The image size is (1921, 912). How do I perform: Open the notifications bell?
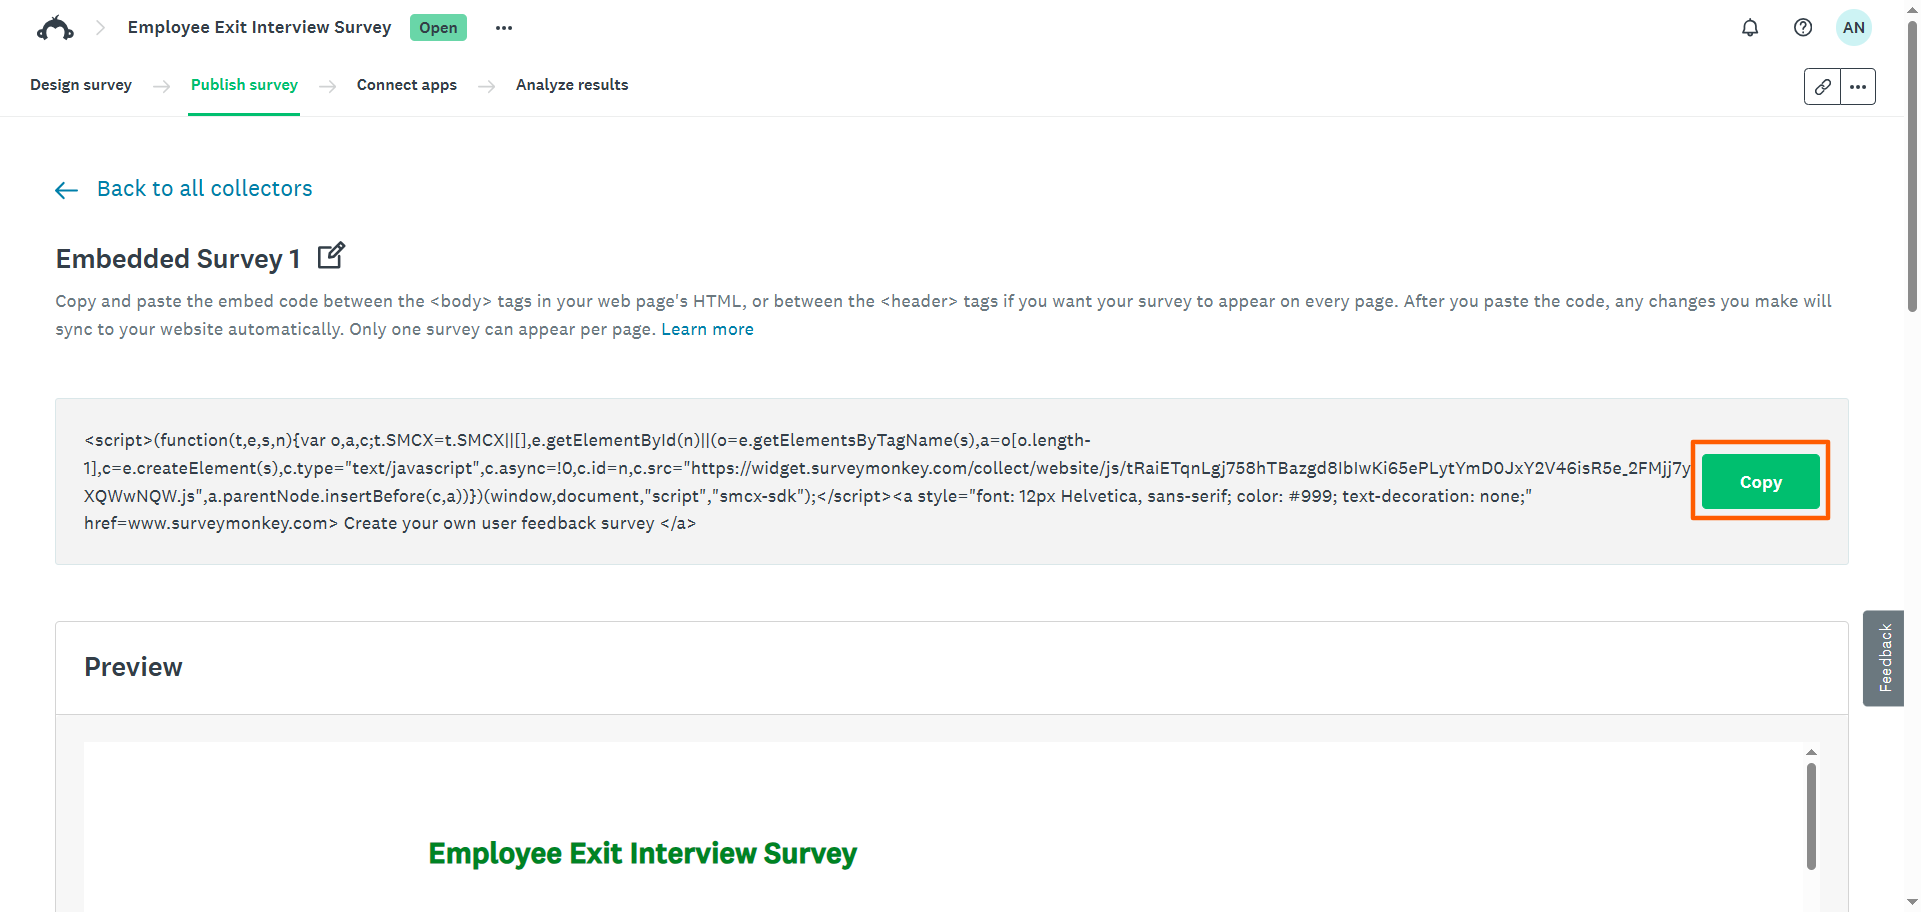1750,28
